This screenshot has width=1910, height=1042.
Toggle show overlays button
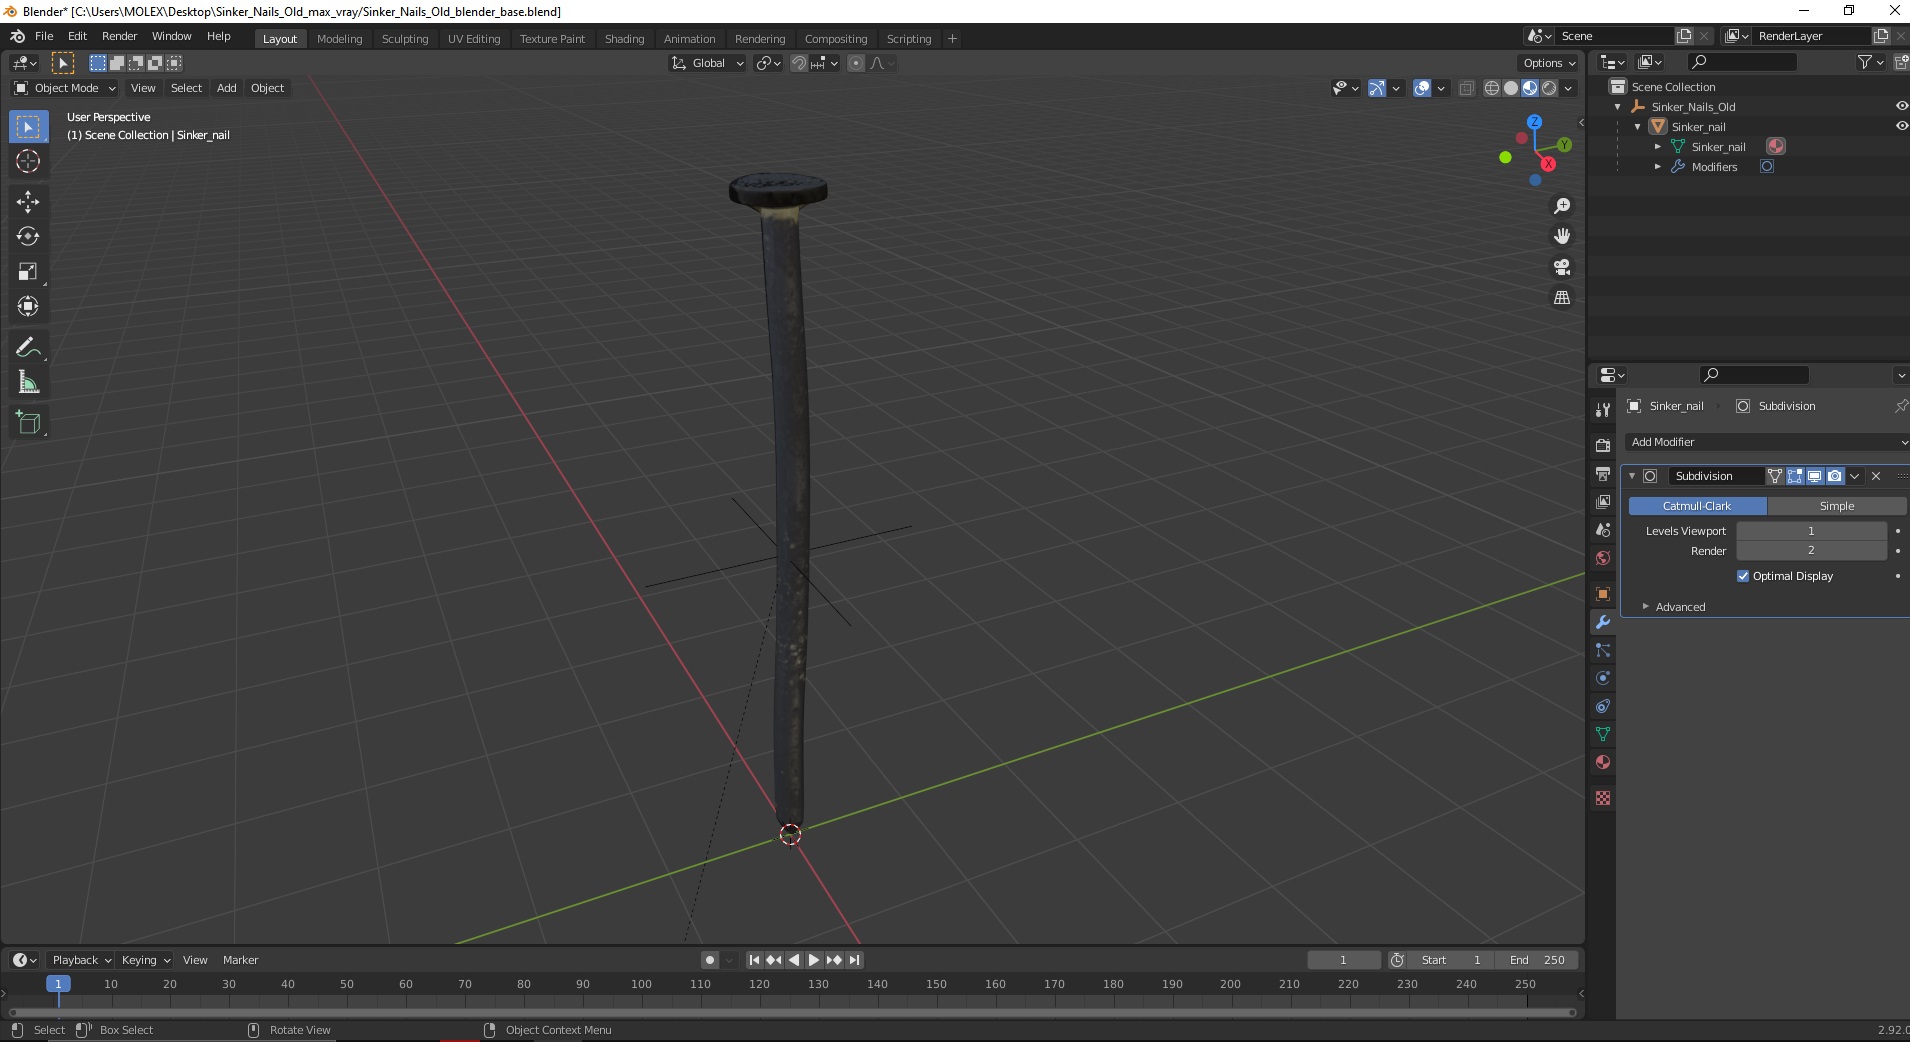[1422, 88]
